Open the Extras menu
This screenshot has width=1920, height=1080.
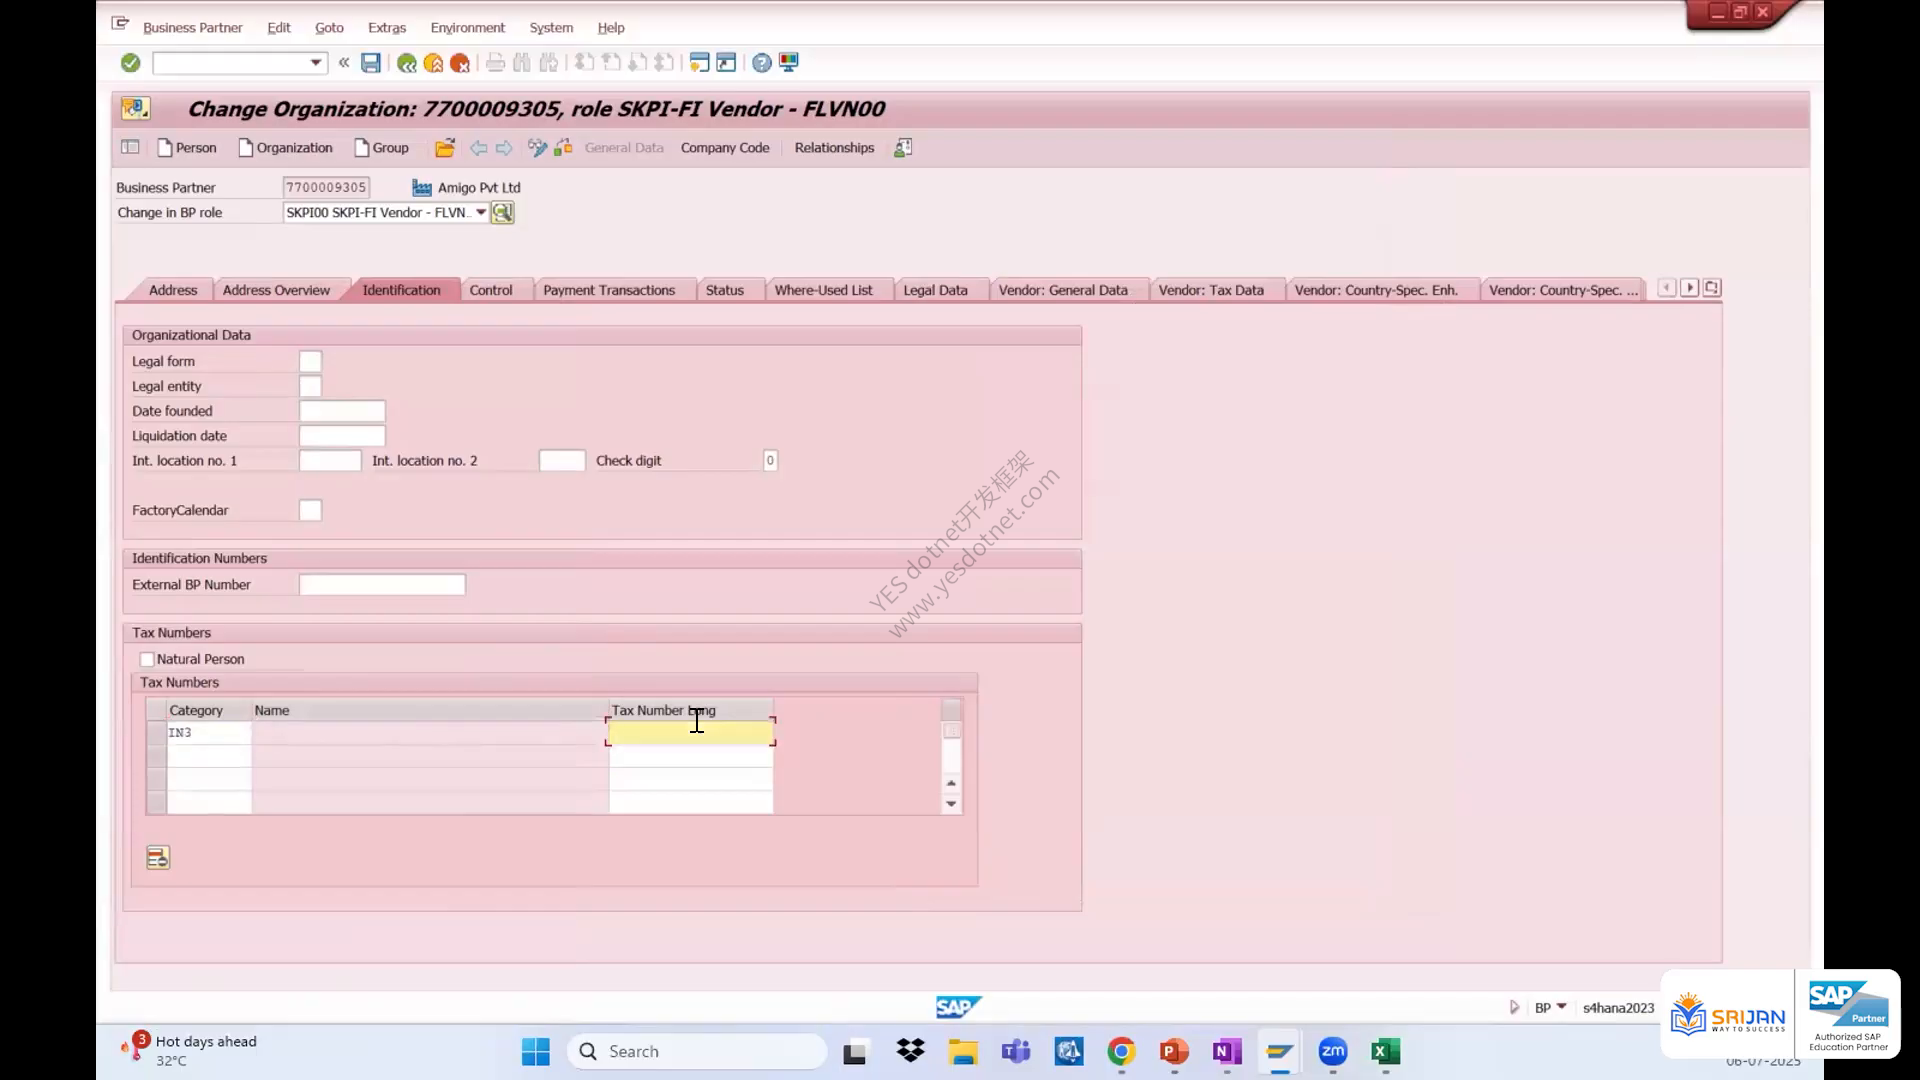coord(387,28)
